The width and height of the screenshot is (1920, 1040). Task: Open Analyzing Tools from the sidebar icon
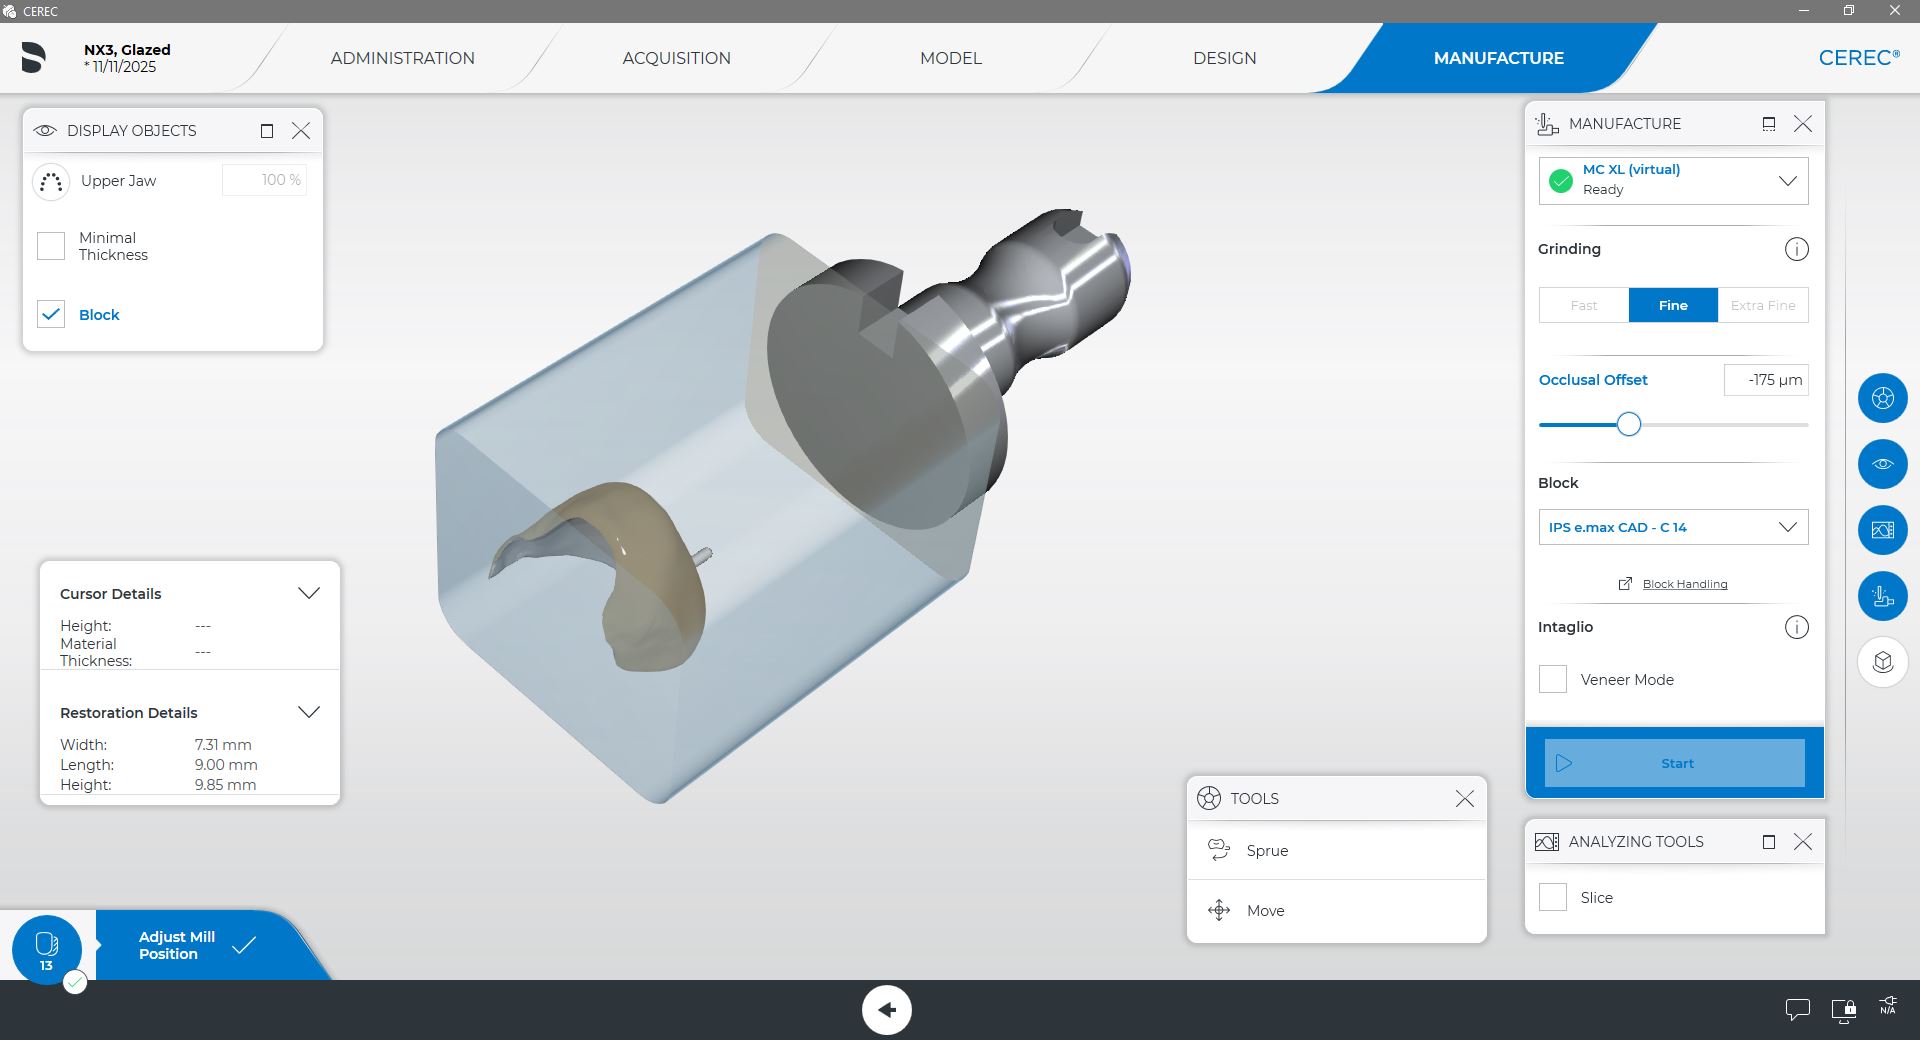point(1882,530)
